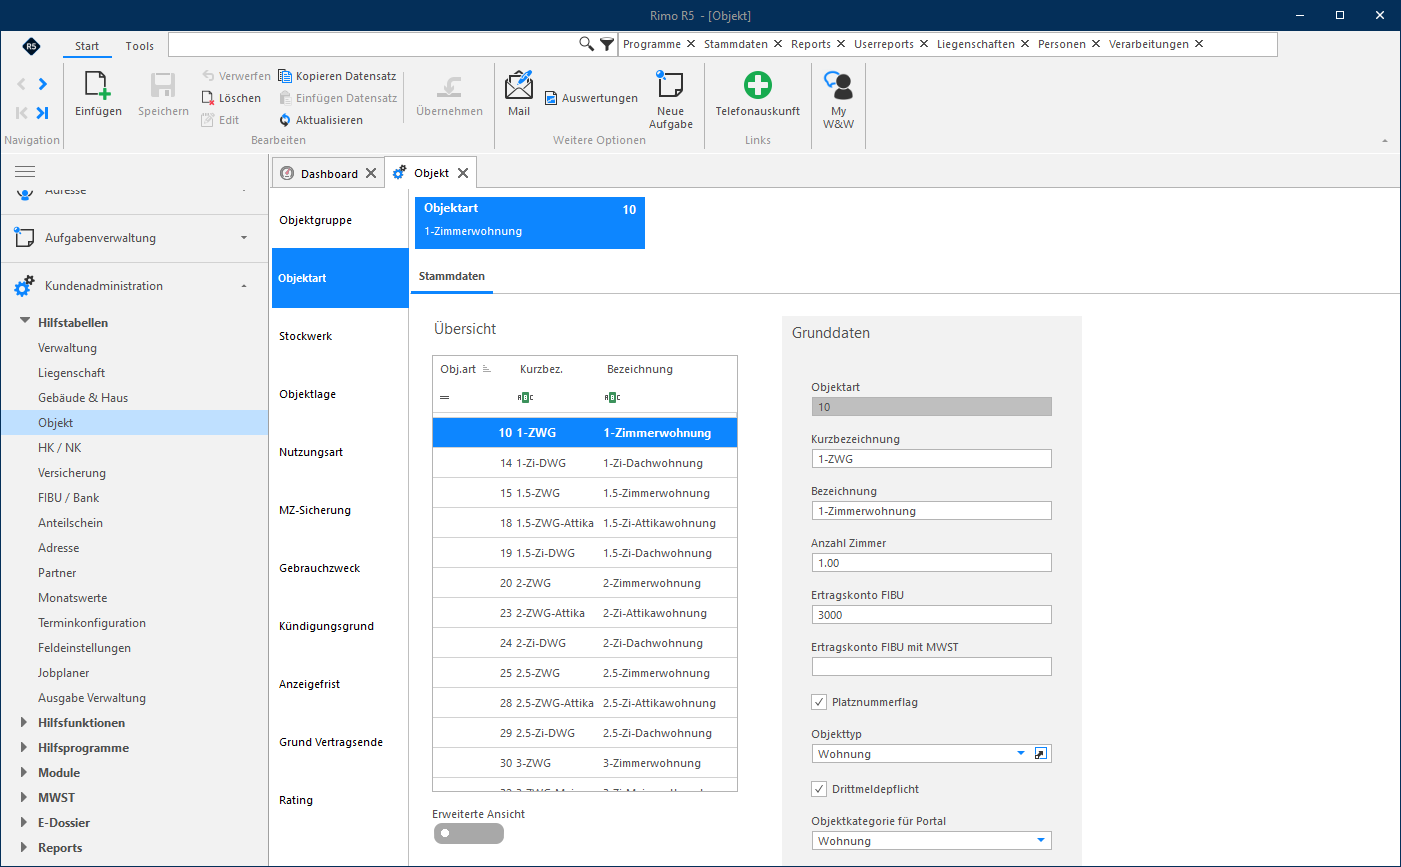Expand the Module tree node
1401x867 pixels.
coord(24,772)
